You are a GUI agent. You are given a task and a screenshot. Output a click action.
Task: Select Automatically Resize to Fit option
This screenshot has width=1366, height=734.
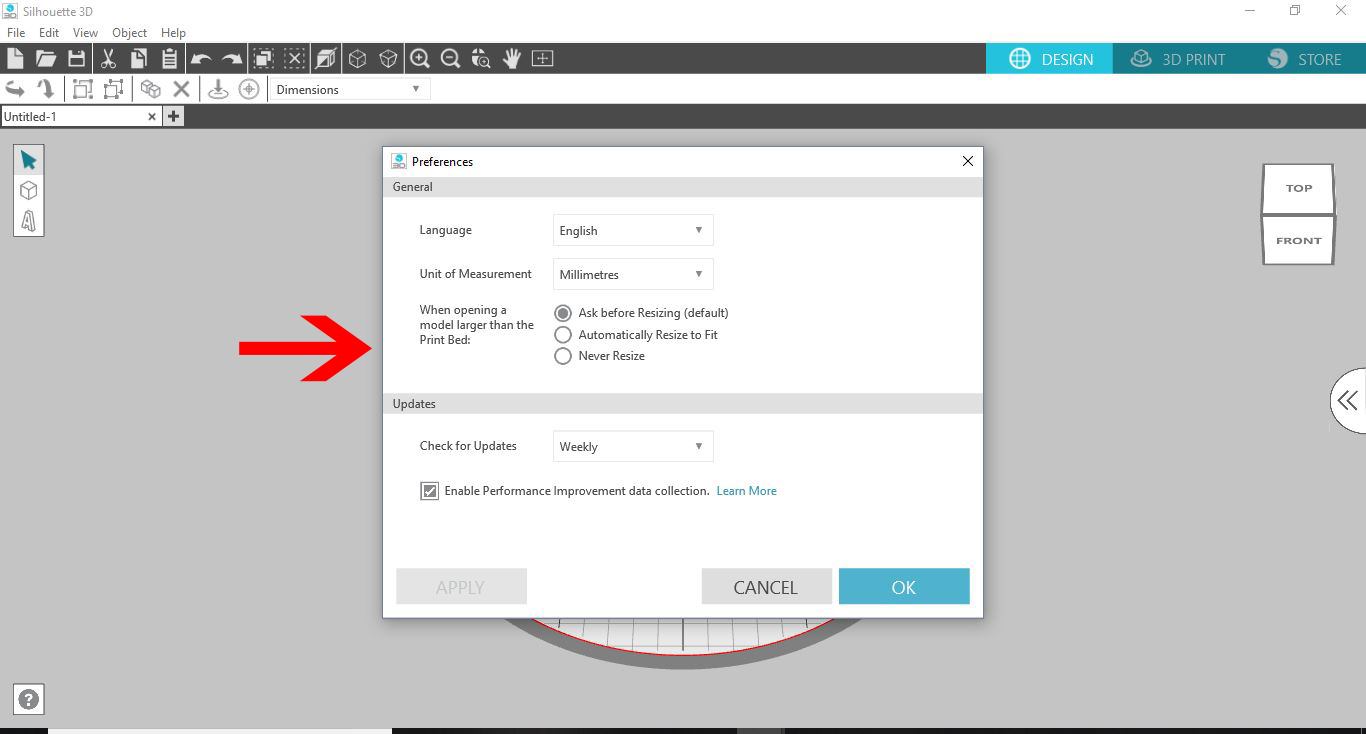pos(563,335)
